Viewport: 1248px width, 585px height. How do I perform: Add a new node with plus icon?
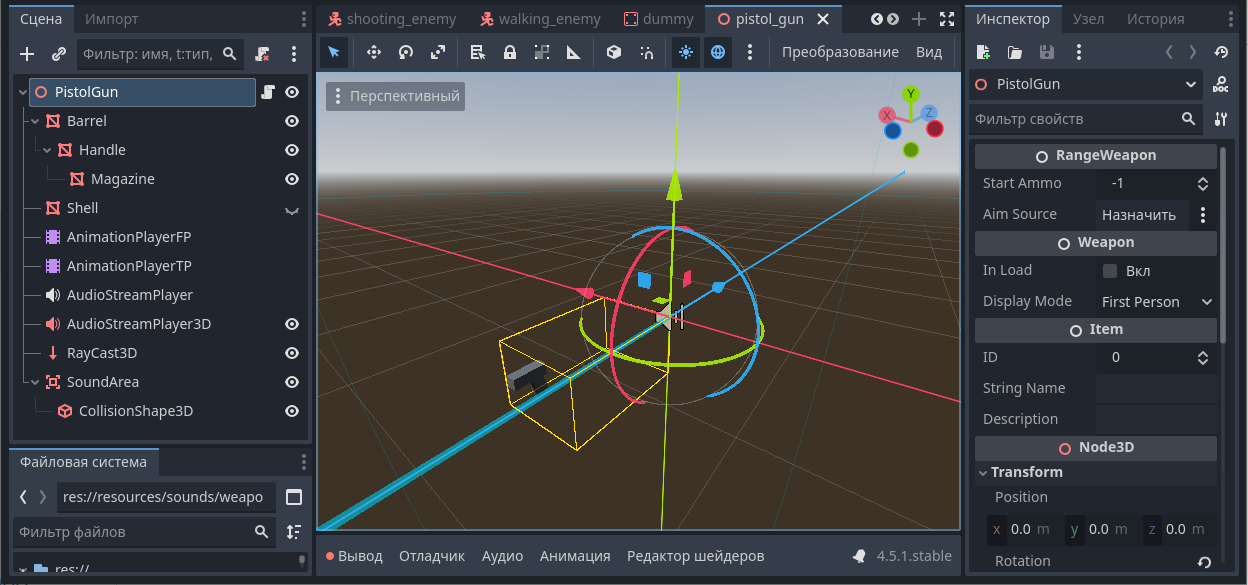[x=27, y=54]
